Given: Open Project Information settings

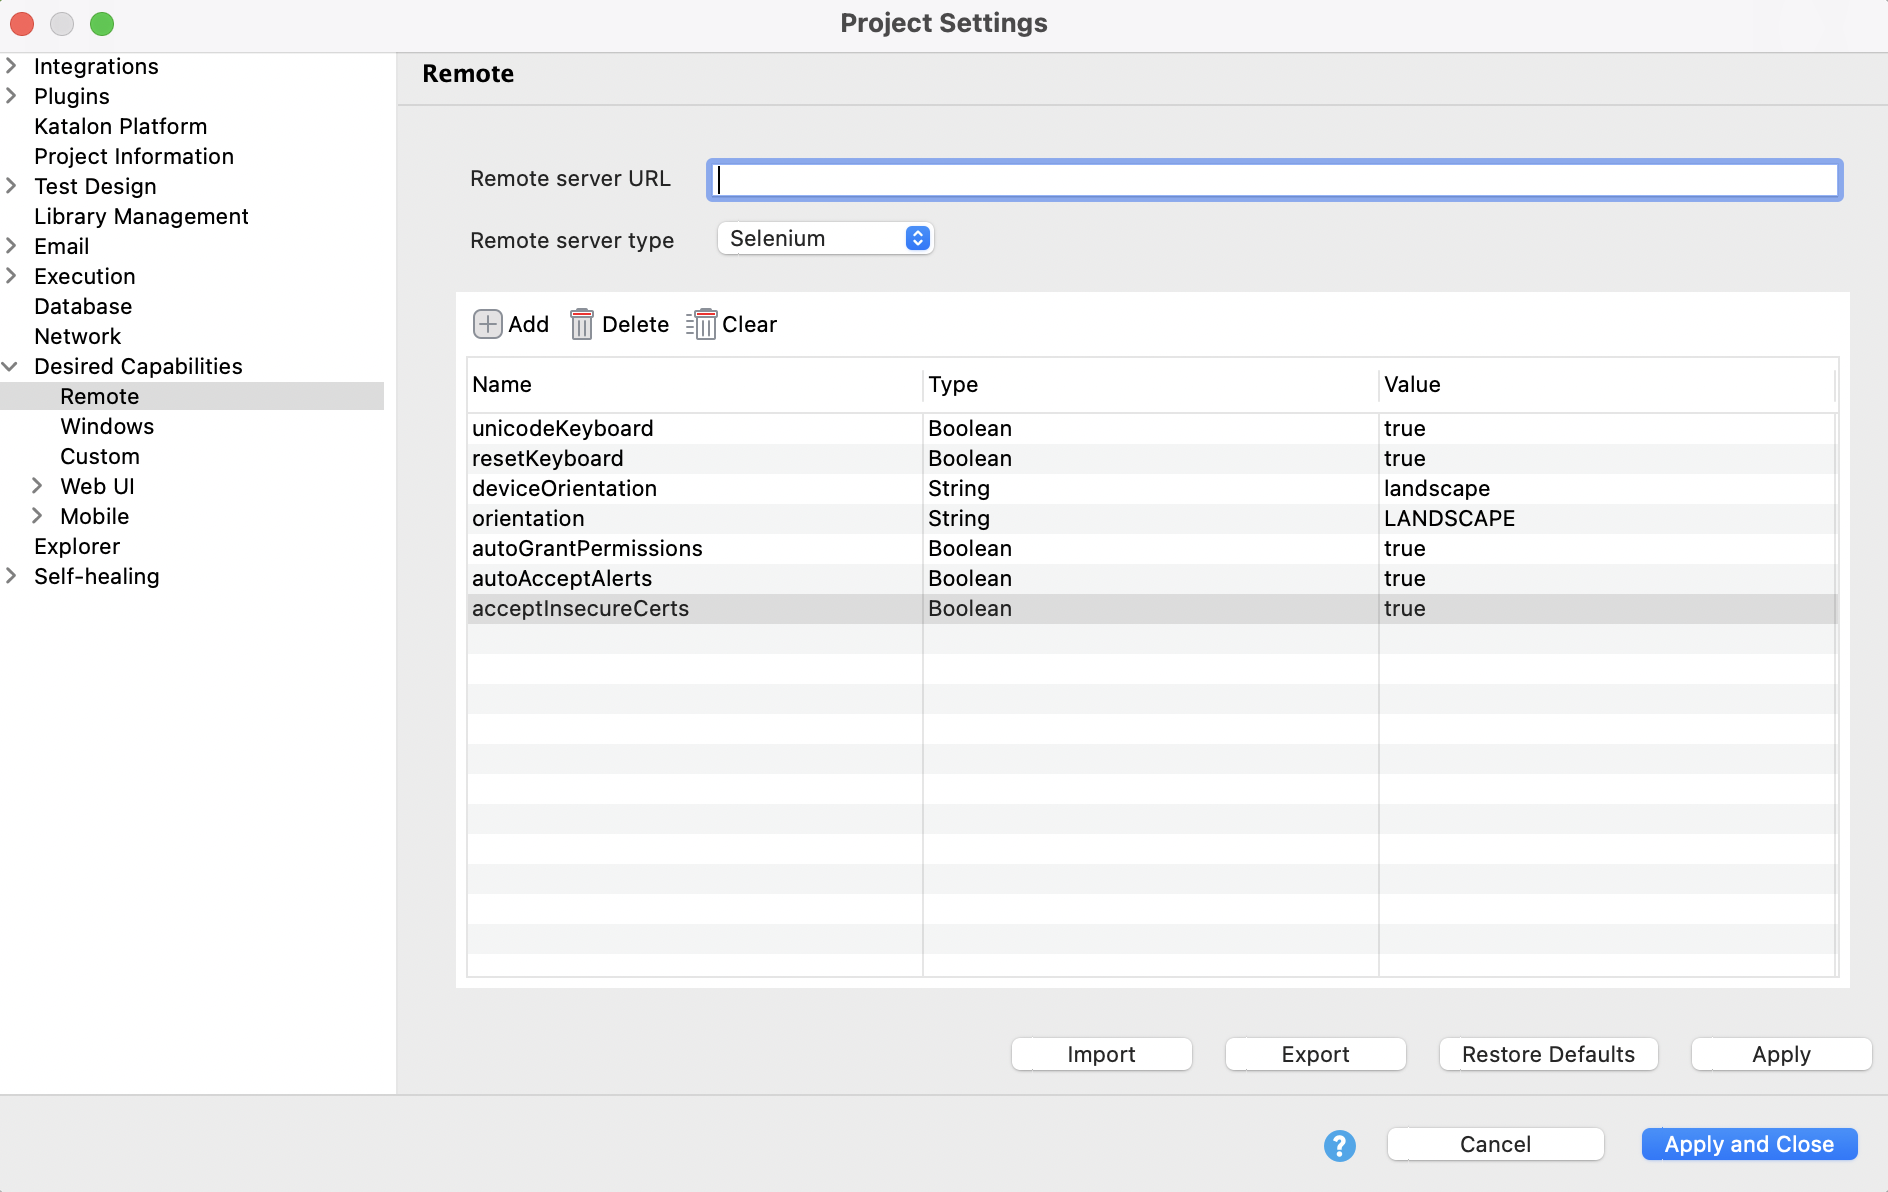Looking at the screenshot, I should click(134, 156).
